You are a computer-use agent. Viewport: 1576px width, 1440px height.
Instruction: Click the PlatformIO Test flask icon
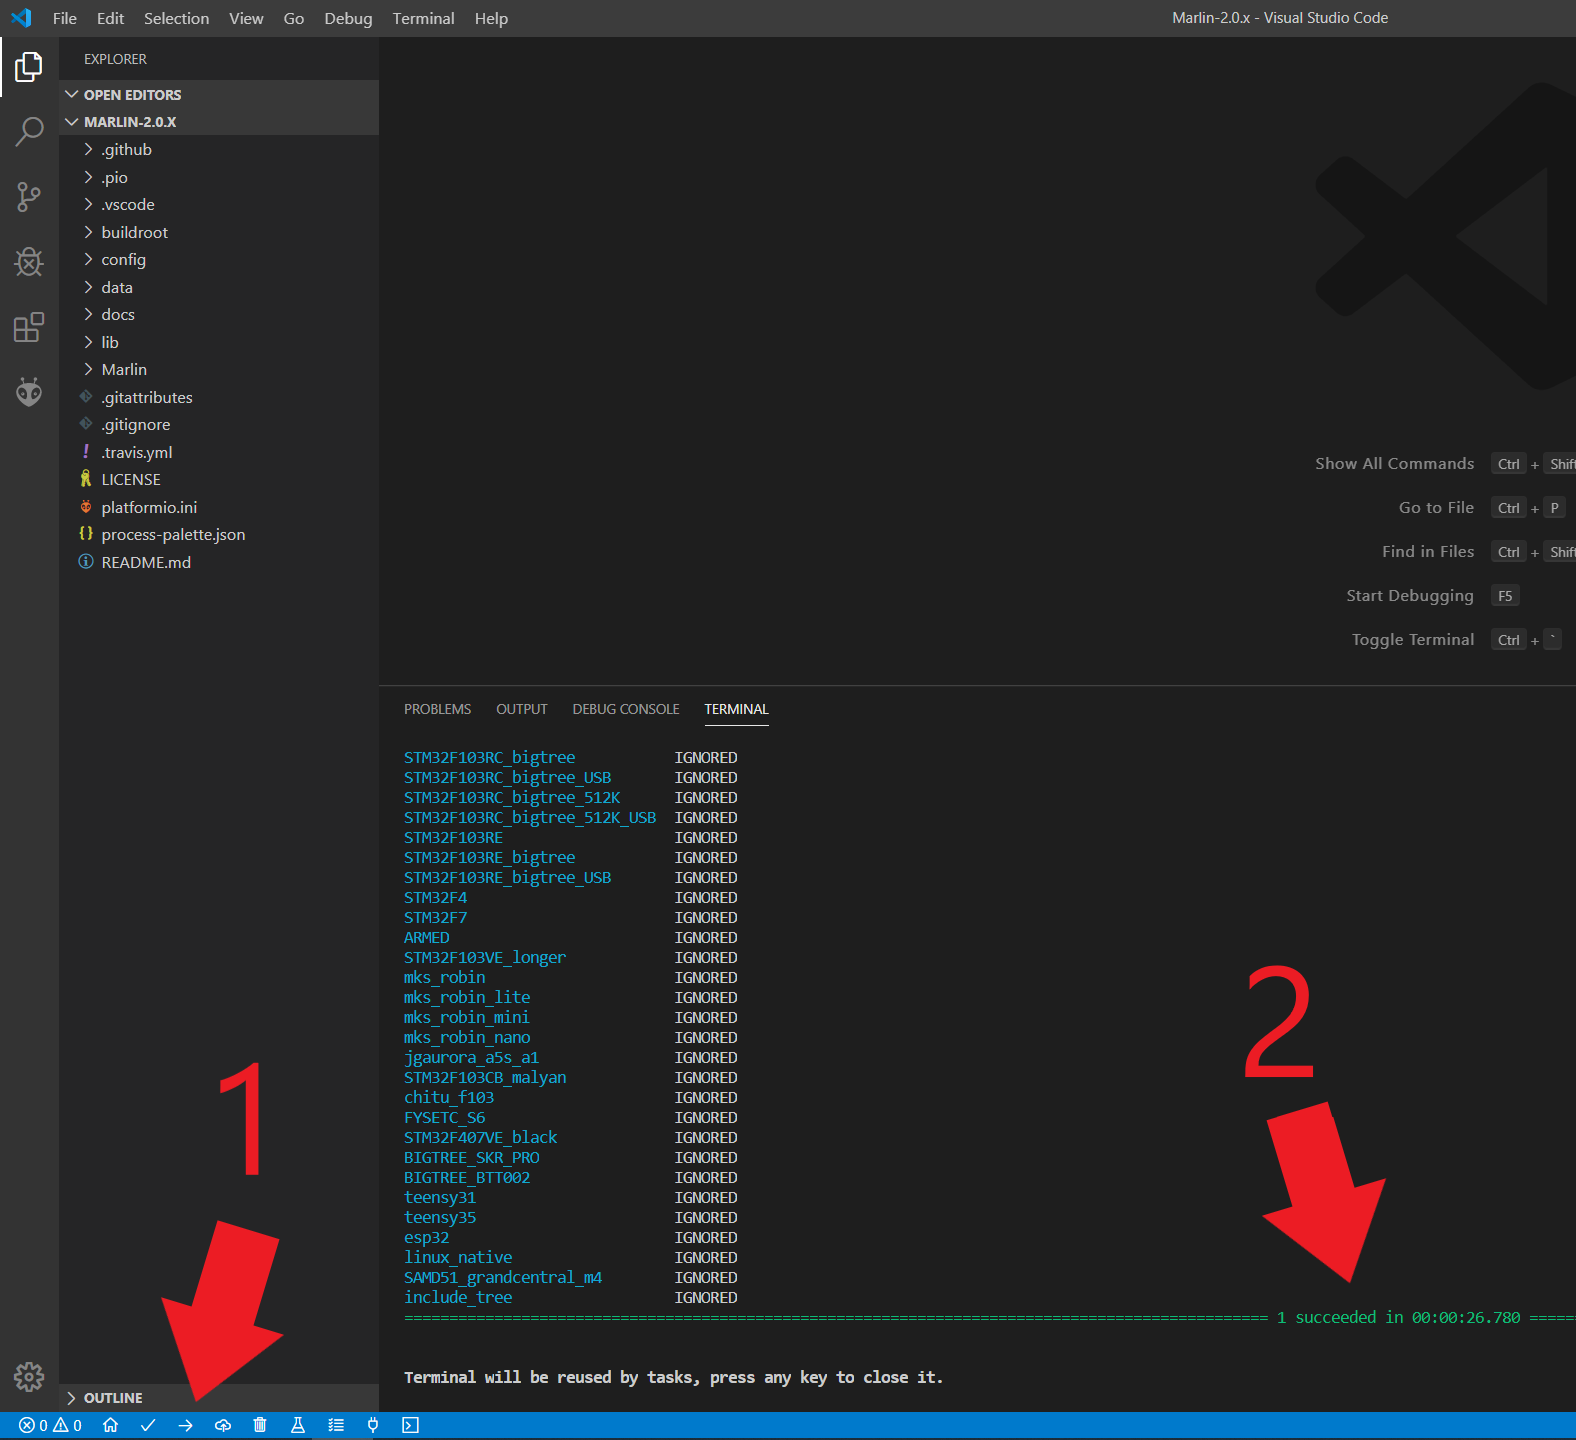click(x=298, y=1426)
